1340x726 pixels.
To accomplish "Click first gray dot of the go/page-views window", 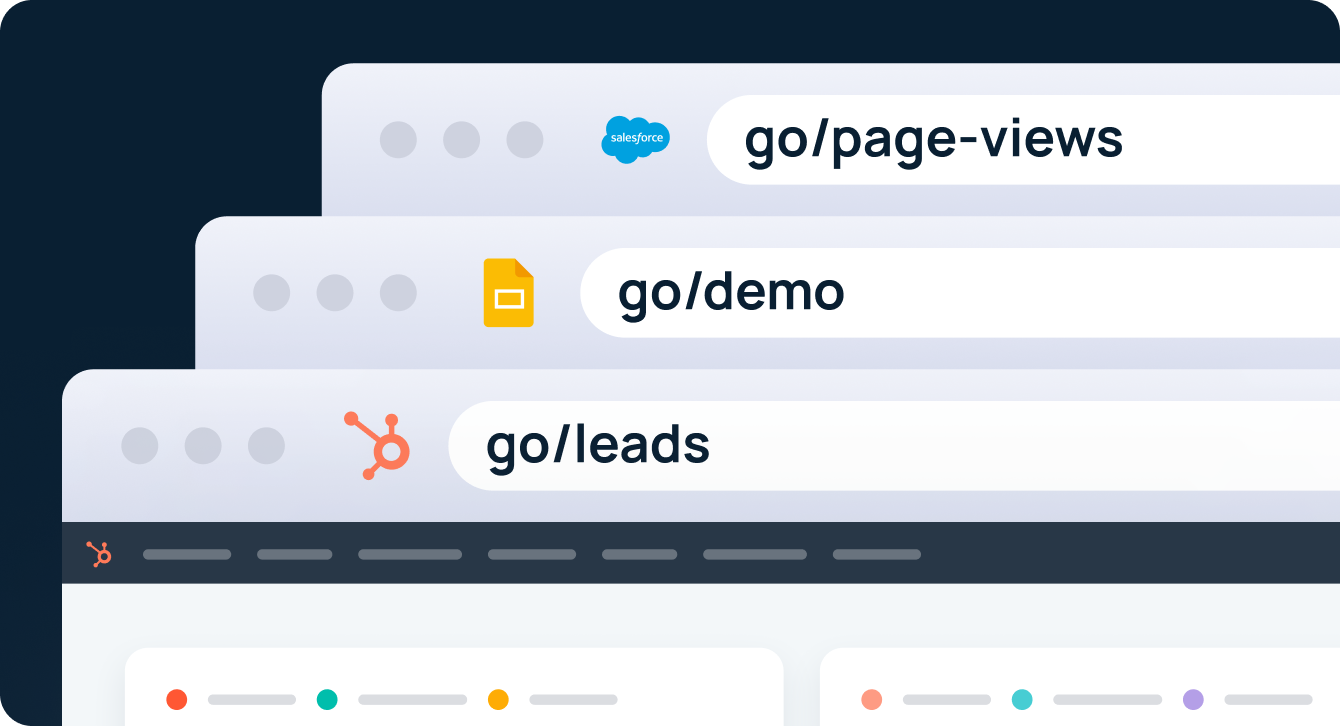I will click(398, 140).
